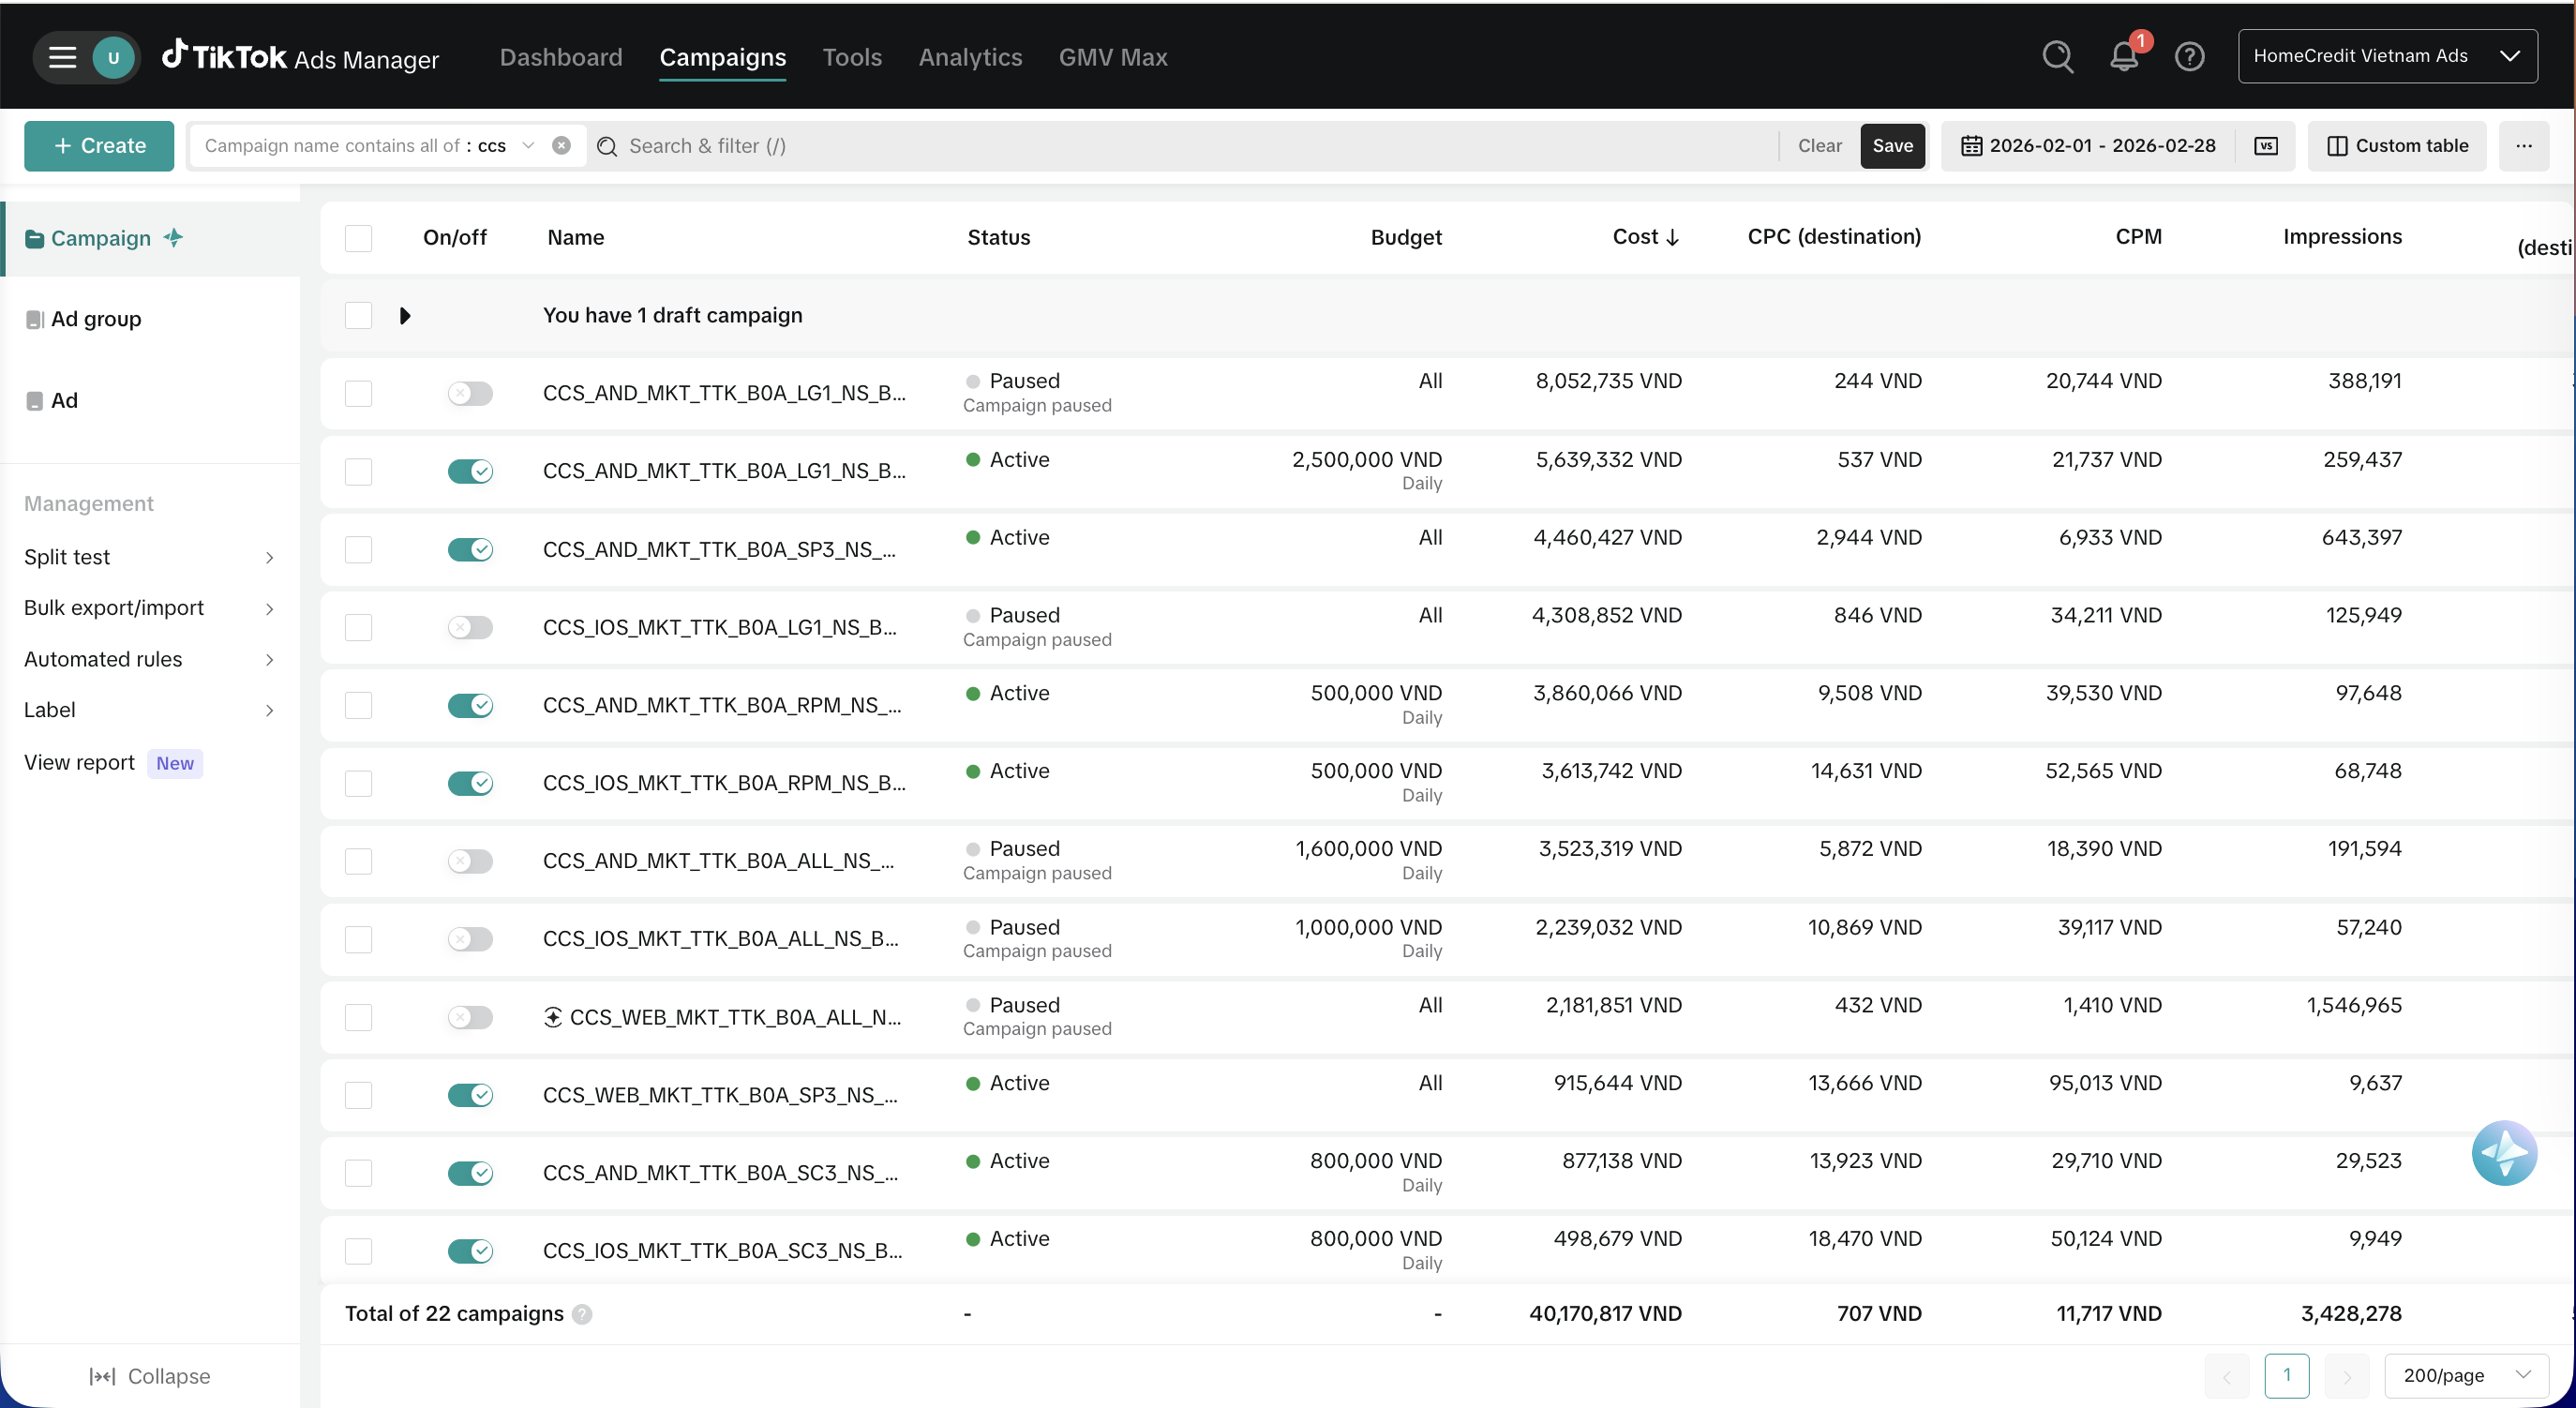
Task: Click the help question mark icon
Action: (x=2190, y=57)
